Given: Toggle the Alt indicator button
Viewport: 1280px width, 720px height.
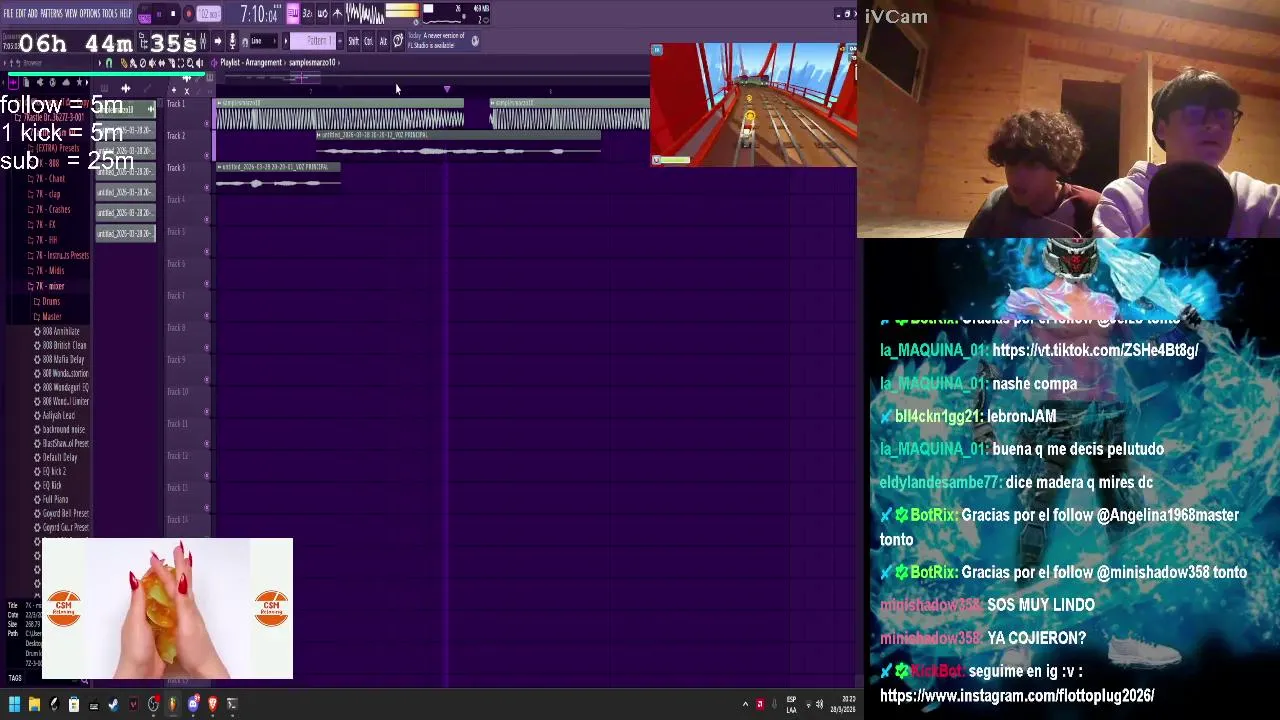Looking at the screenshot, I should coord(383,41).
